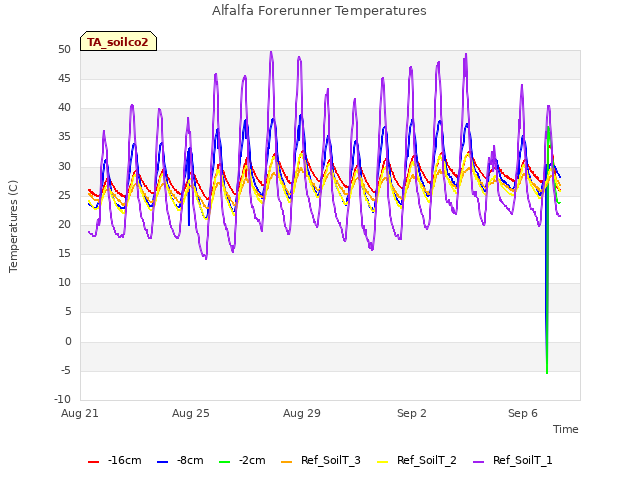Viewport: 640px width, 480px height.
Task: Click the Sep 6 x-axis tick label
Action: [523, 413]
